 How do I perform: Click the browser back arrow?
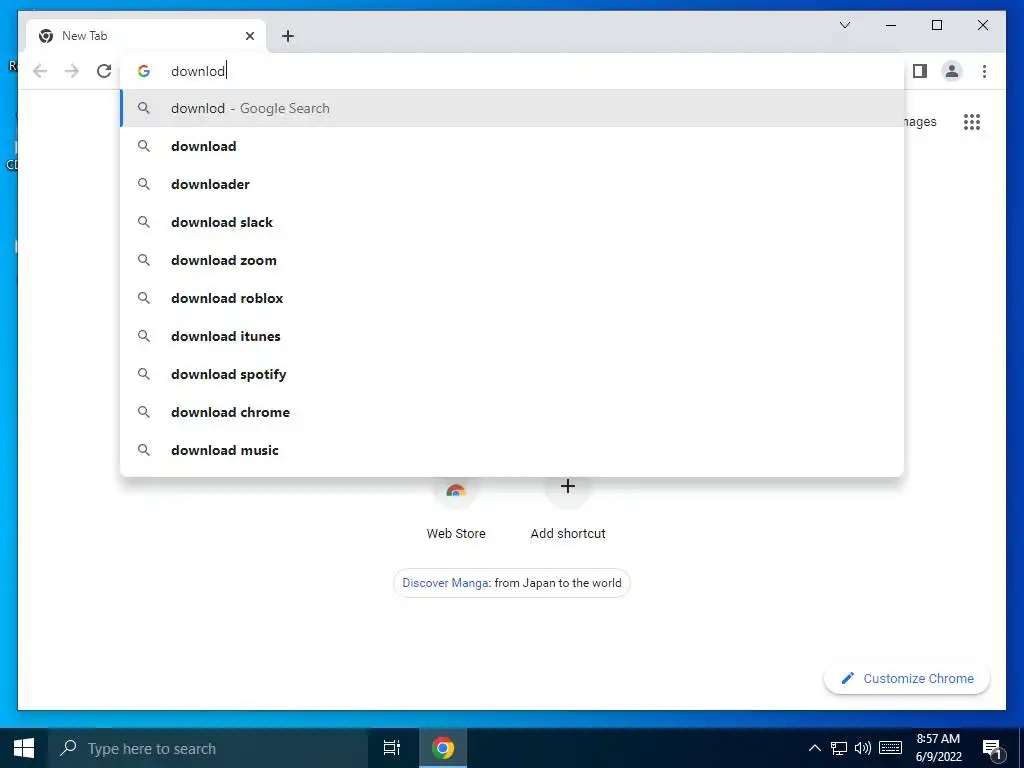[40, 71]
